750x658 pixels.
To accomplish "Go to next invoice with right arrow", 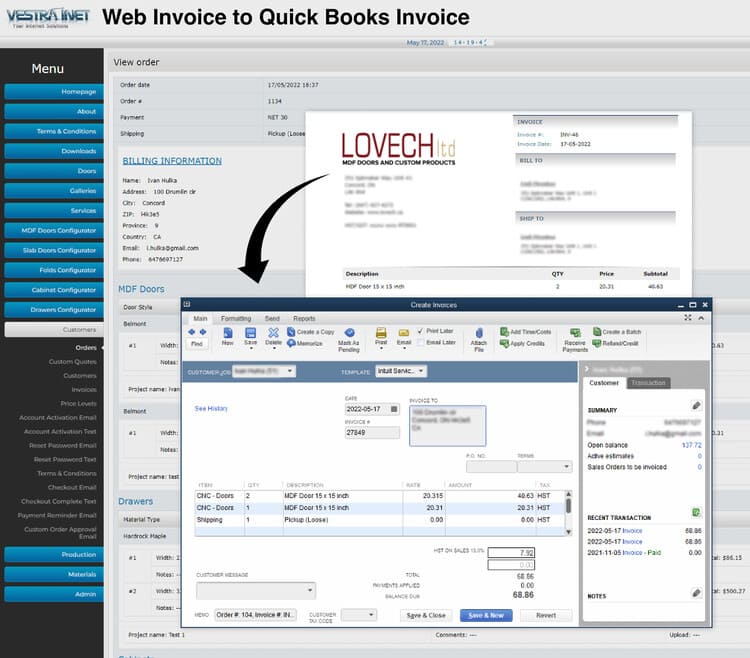I will tap(203, 331).
